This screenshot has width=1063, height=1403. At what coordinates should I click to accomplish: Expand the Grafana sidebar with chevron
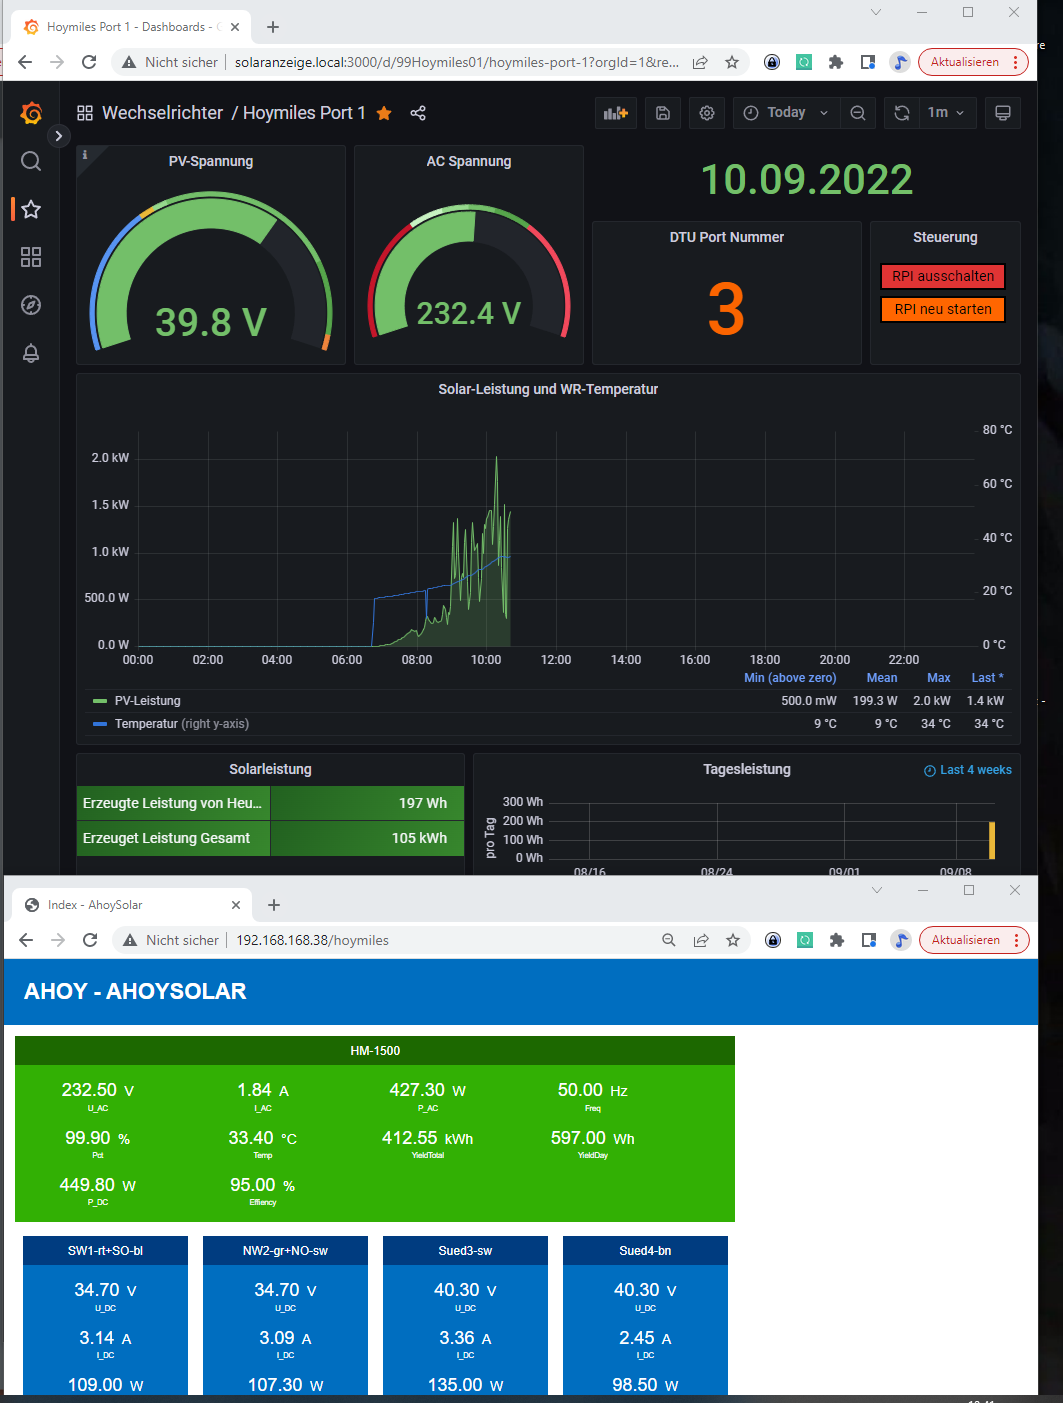tap(59, 136)
